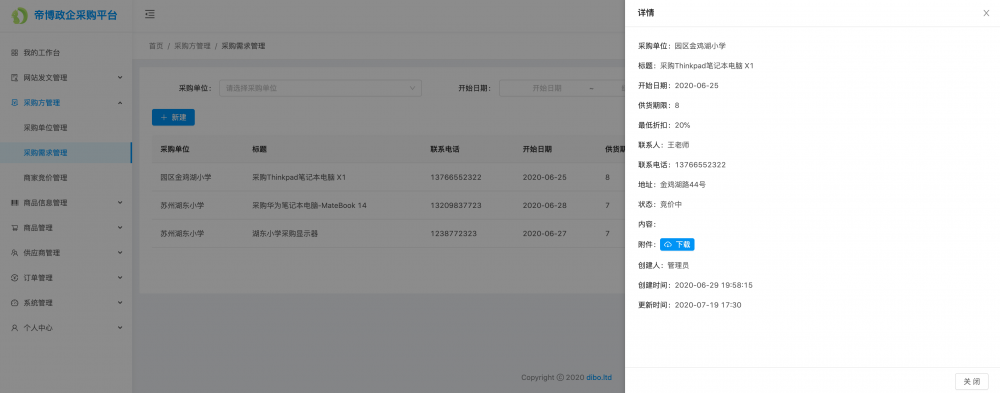This screenshot has height=393, width=1000.
Task: Click the 首页 breadcrumb link
Action: (156, 46)
